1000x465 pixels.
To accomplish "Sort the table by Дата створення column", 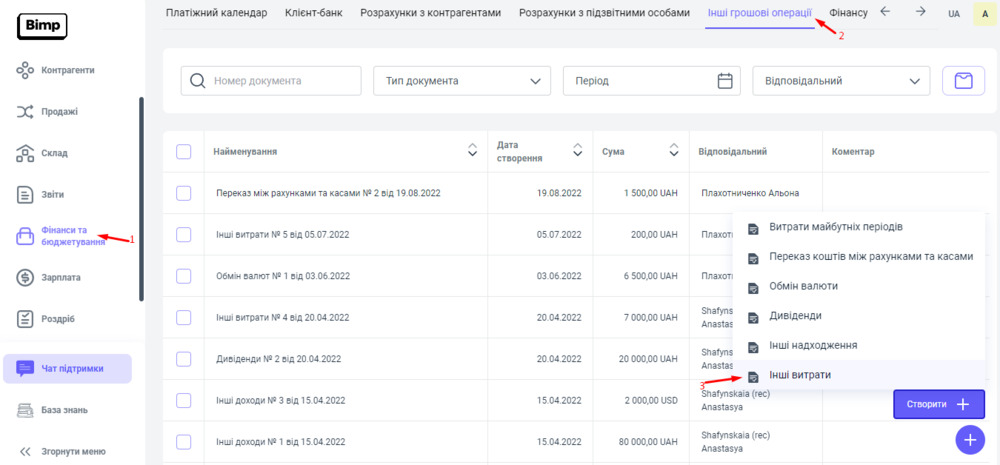I will click(577, 151).
